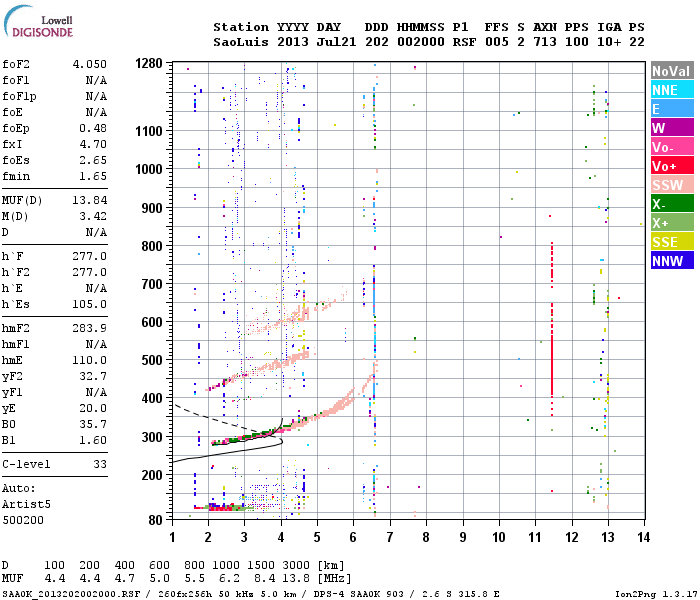Click the SSW legend swatch
The height and width of the screenshot is (600, 700).
click(672, 185)
